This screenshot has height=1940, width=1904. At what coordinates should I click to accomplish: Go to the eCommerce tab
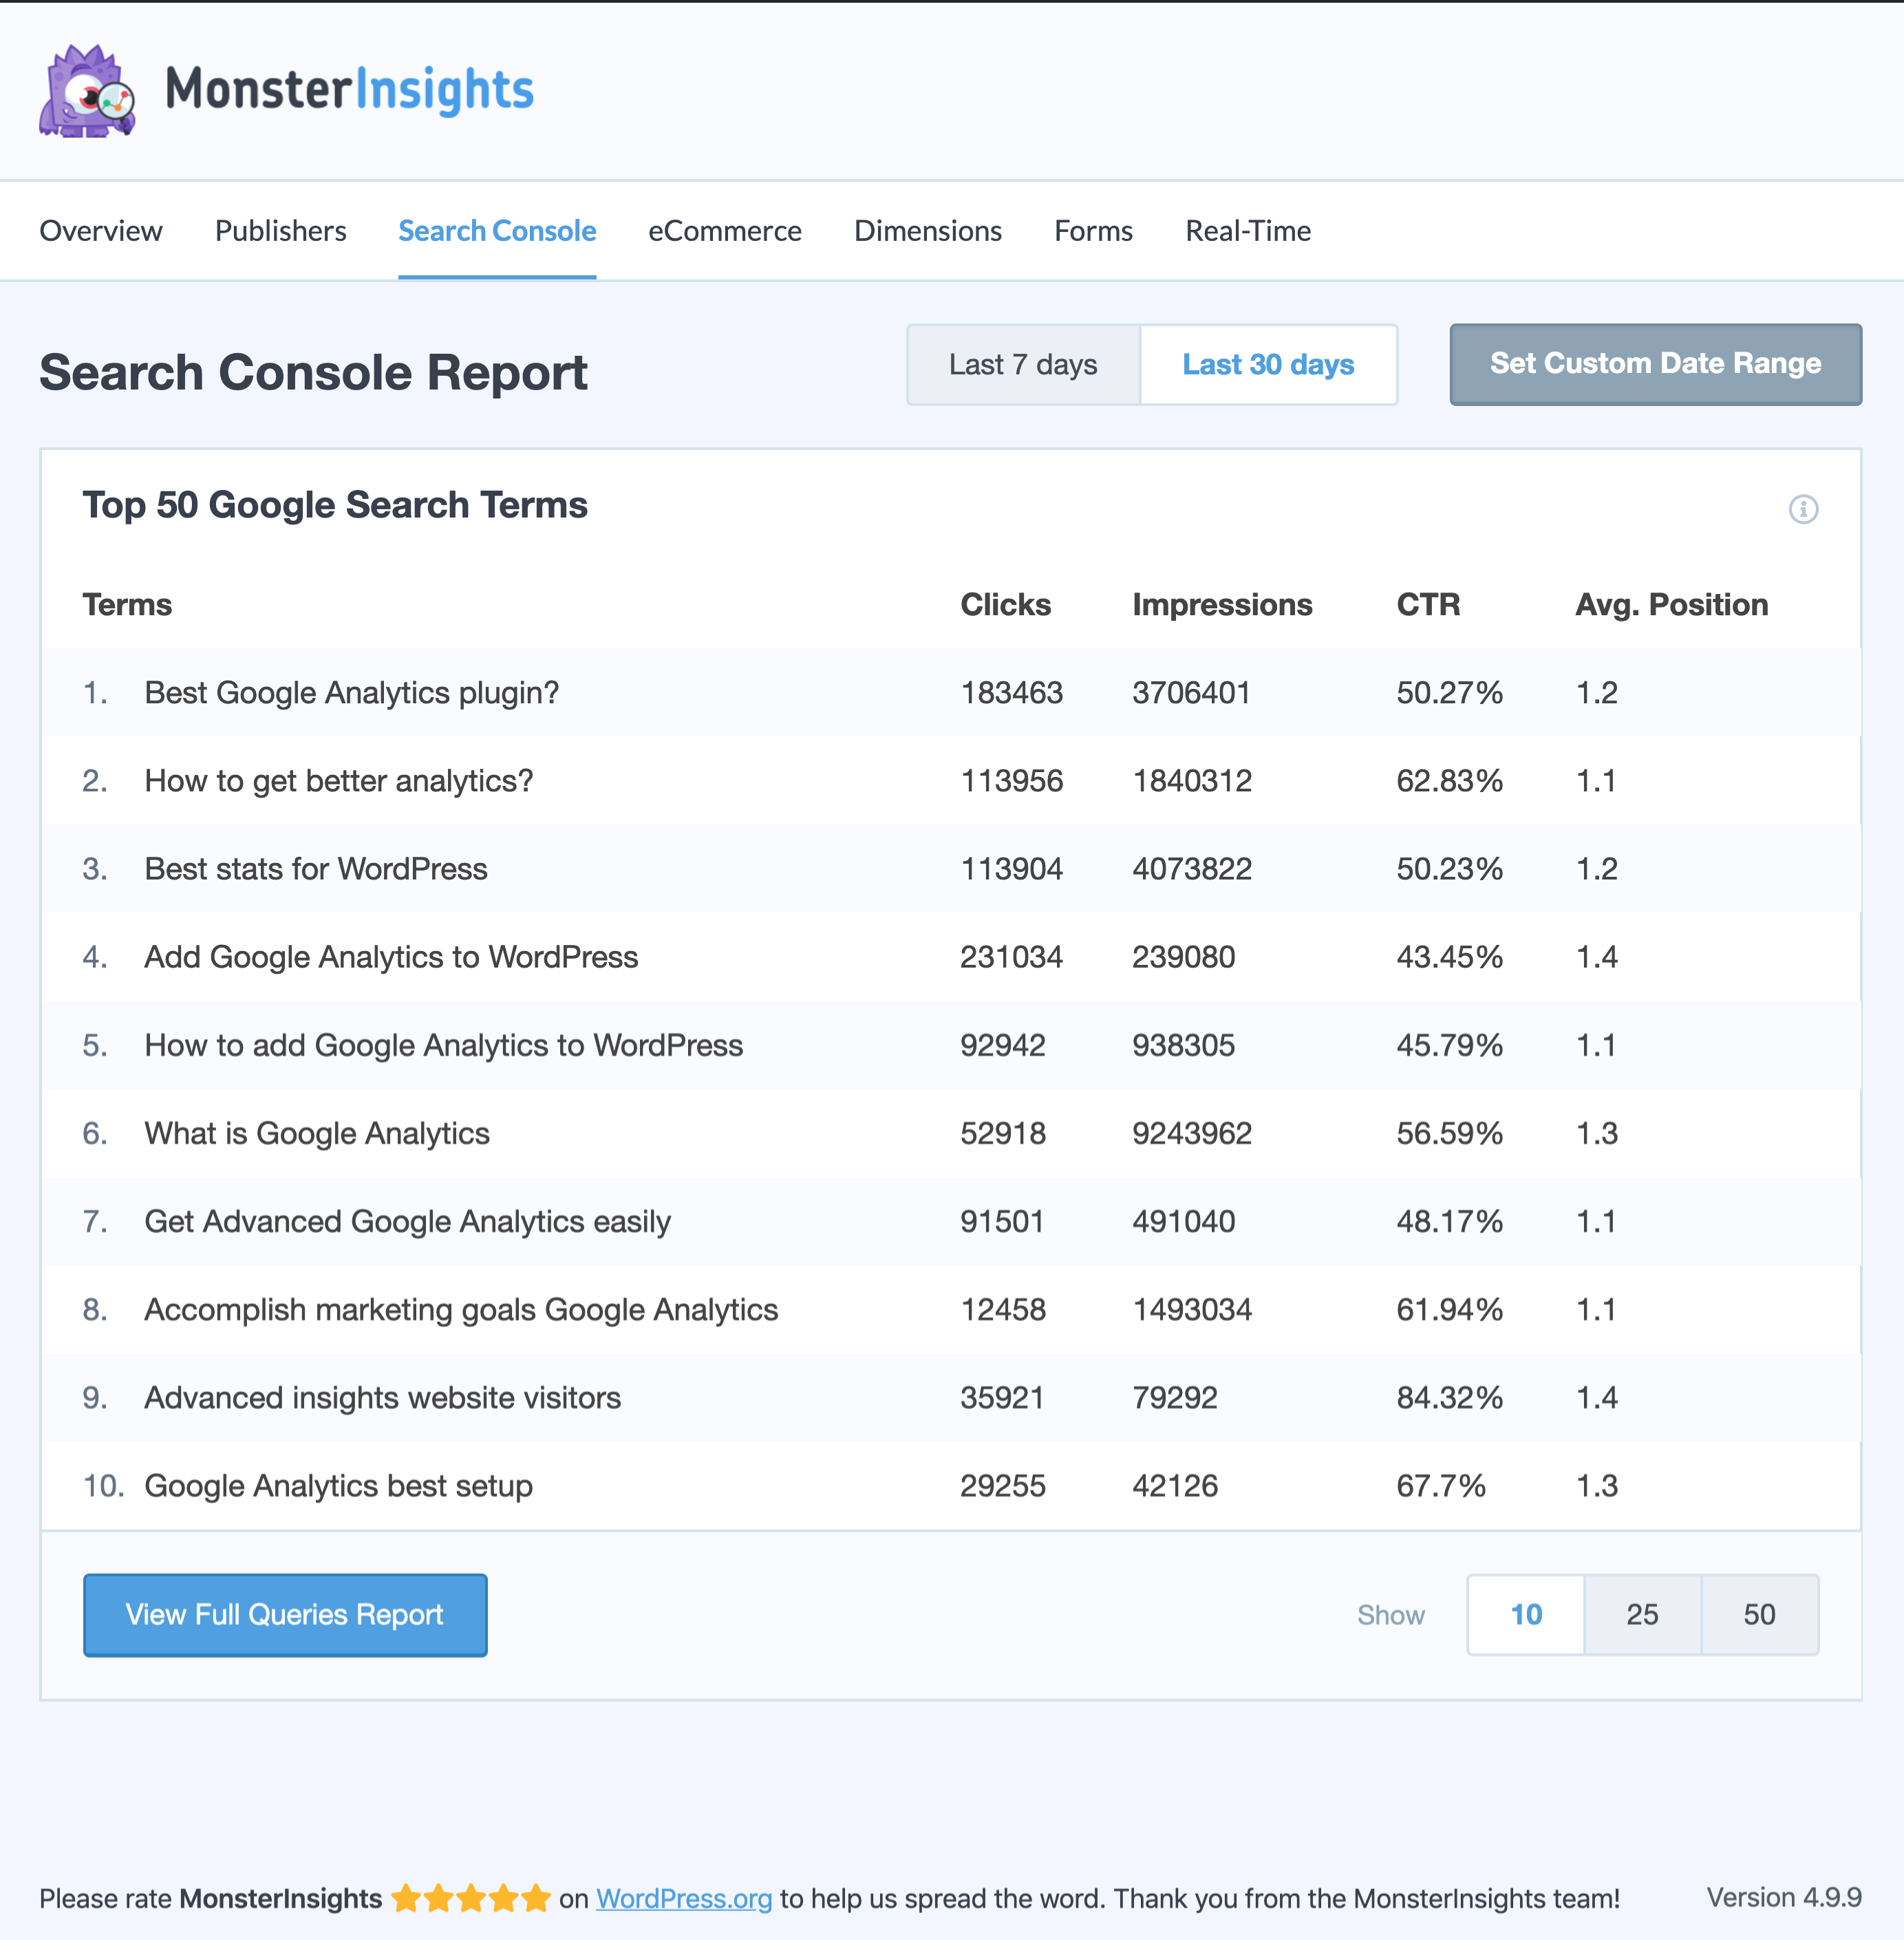(724, 231)
